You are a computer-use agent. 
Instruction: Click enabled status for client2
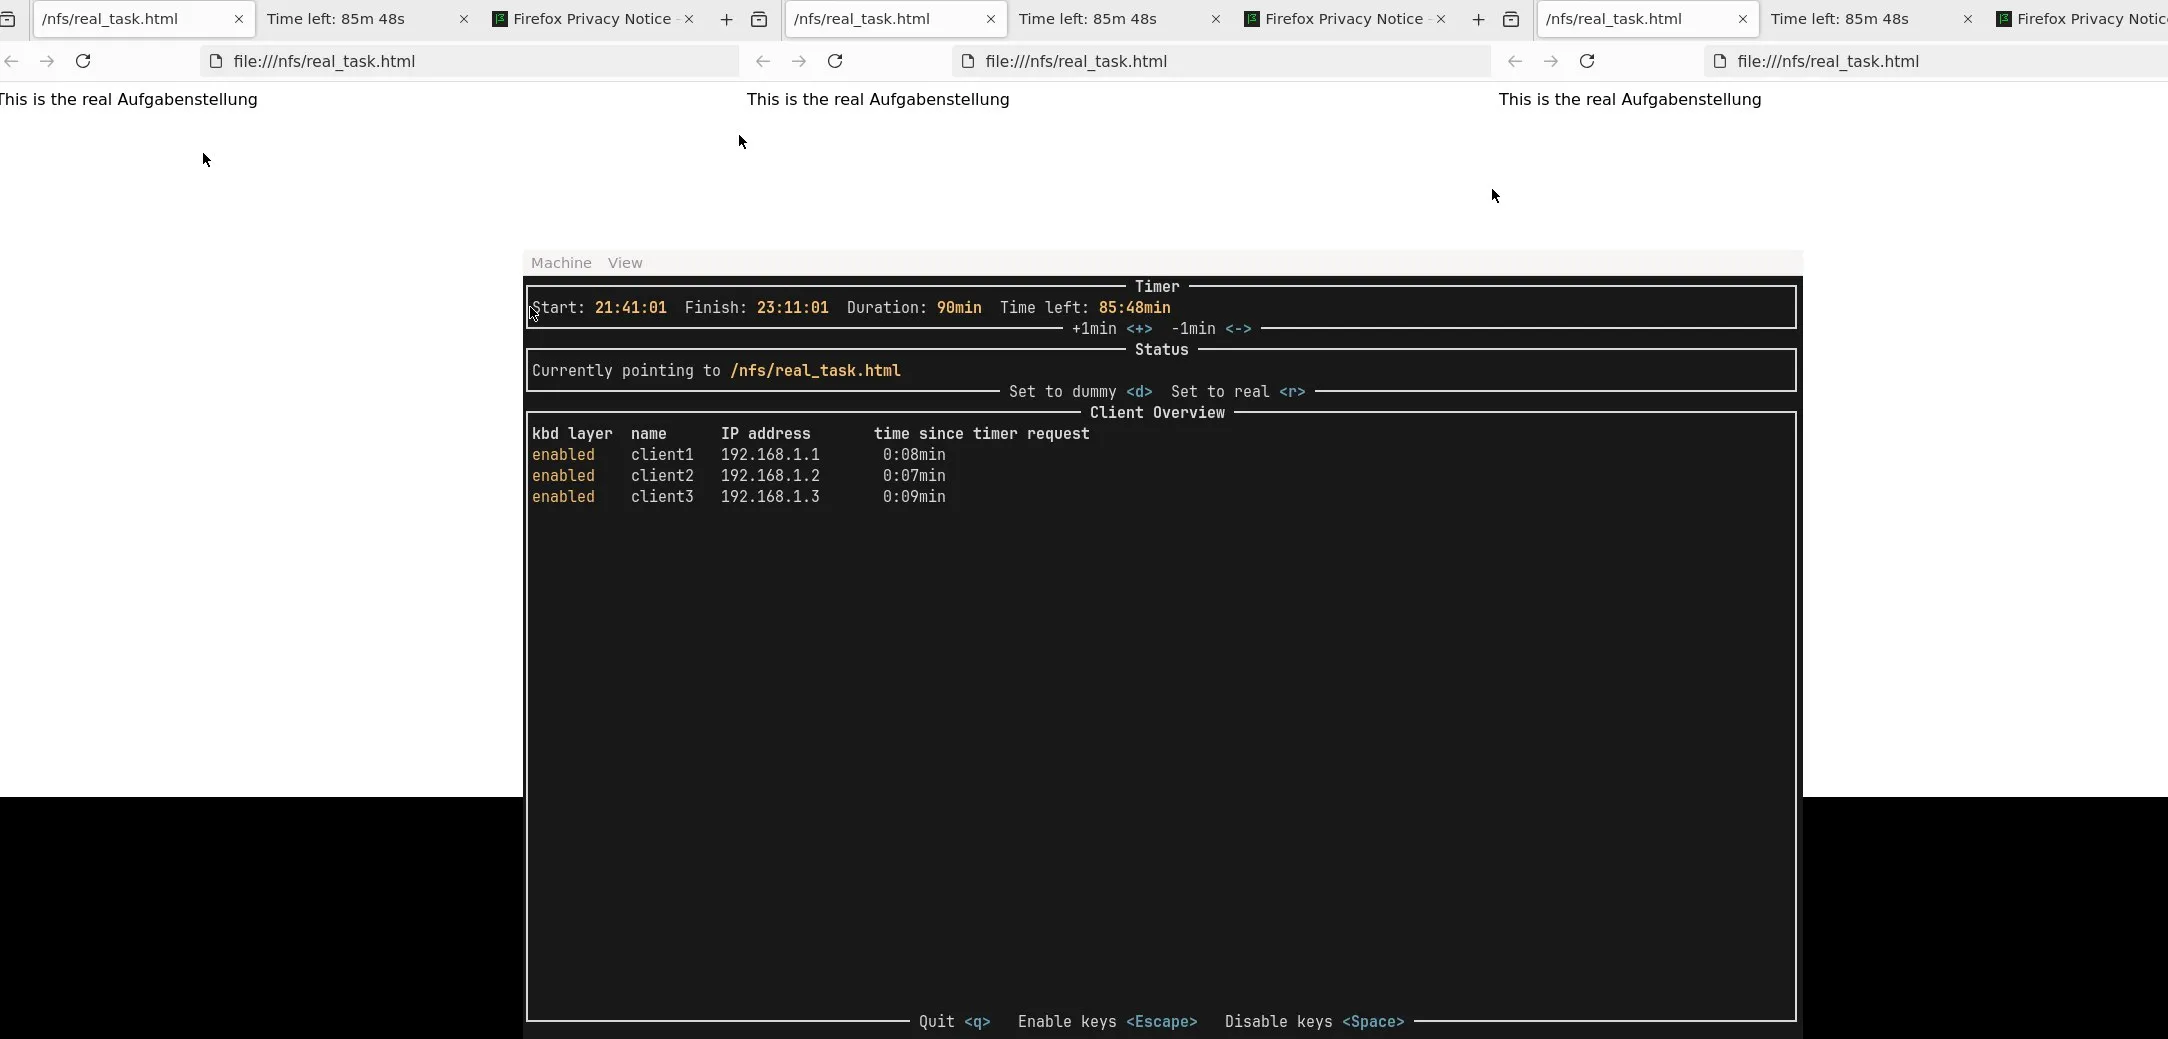pyautogui.click(x=563, y=476)
